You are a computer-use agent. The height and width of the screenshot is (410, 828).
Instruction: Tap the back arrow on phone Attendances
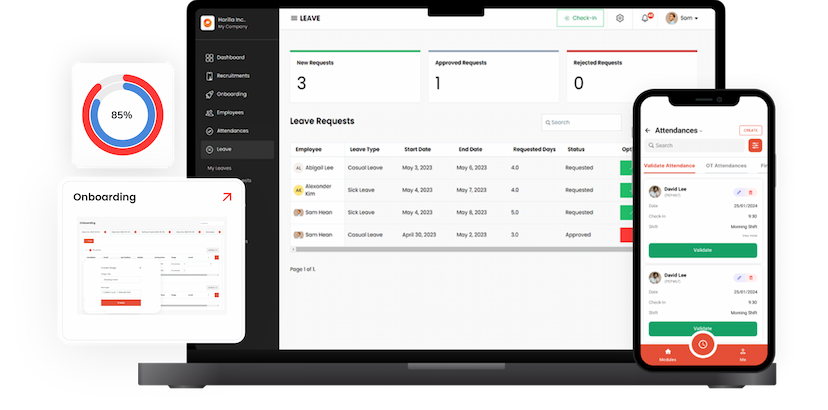pyautogui.click(x=648, y=130)
